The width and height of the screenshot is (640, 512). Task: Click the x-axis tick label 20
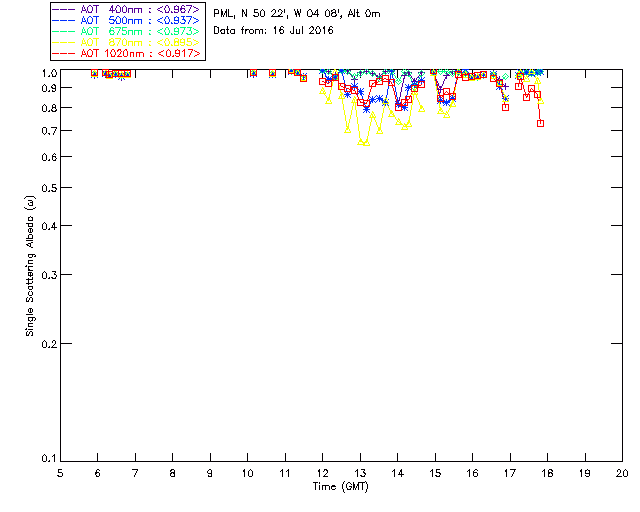point(622,473)
